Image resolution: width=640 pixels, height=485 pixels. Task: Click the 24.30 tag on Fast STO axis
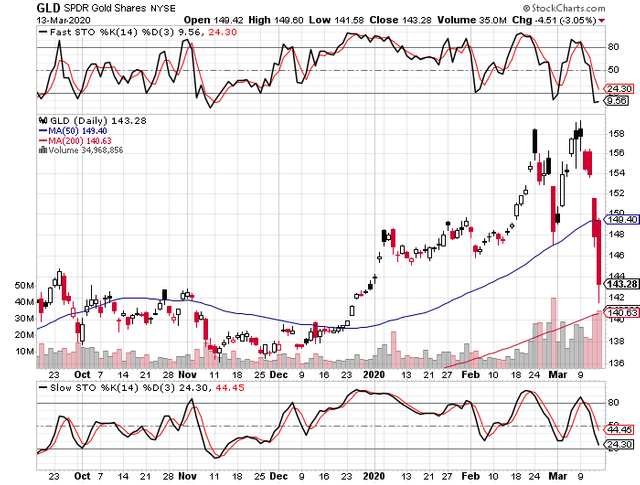tap(619, 89)
